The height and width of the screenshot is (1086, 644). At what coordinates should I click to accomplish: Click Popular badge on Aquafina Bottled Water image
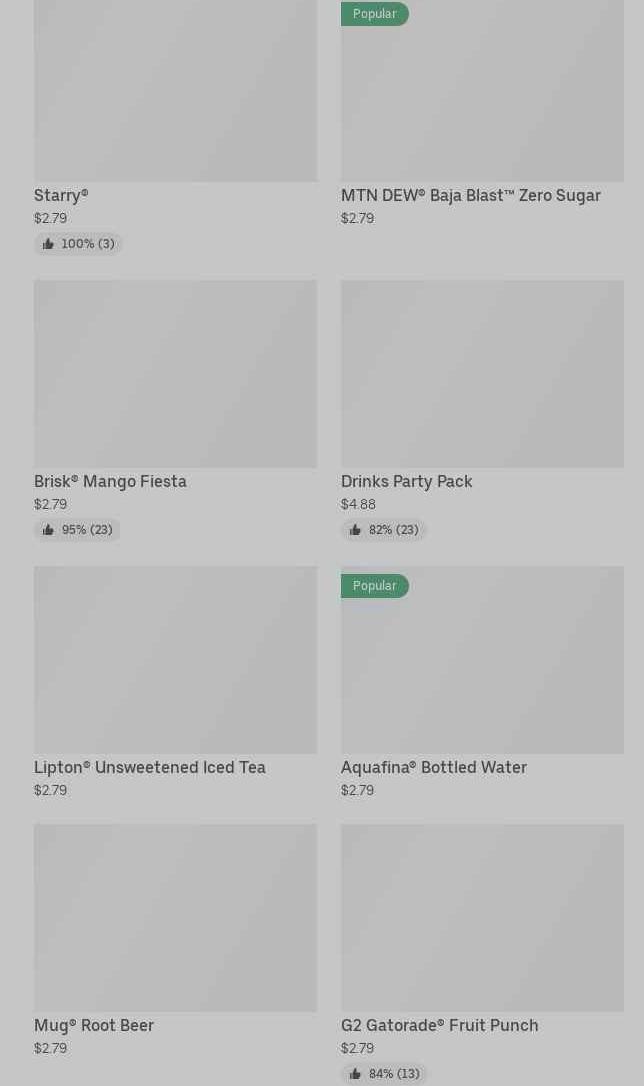pyautogui.click(x=375, y=586)
